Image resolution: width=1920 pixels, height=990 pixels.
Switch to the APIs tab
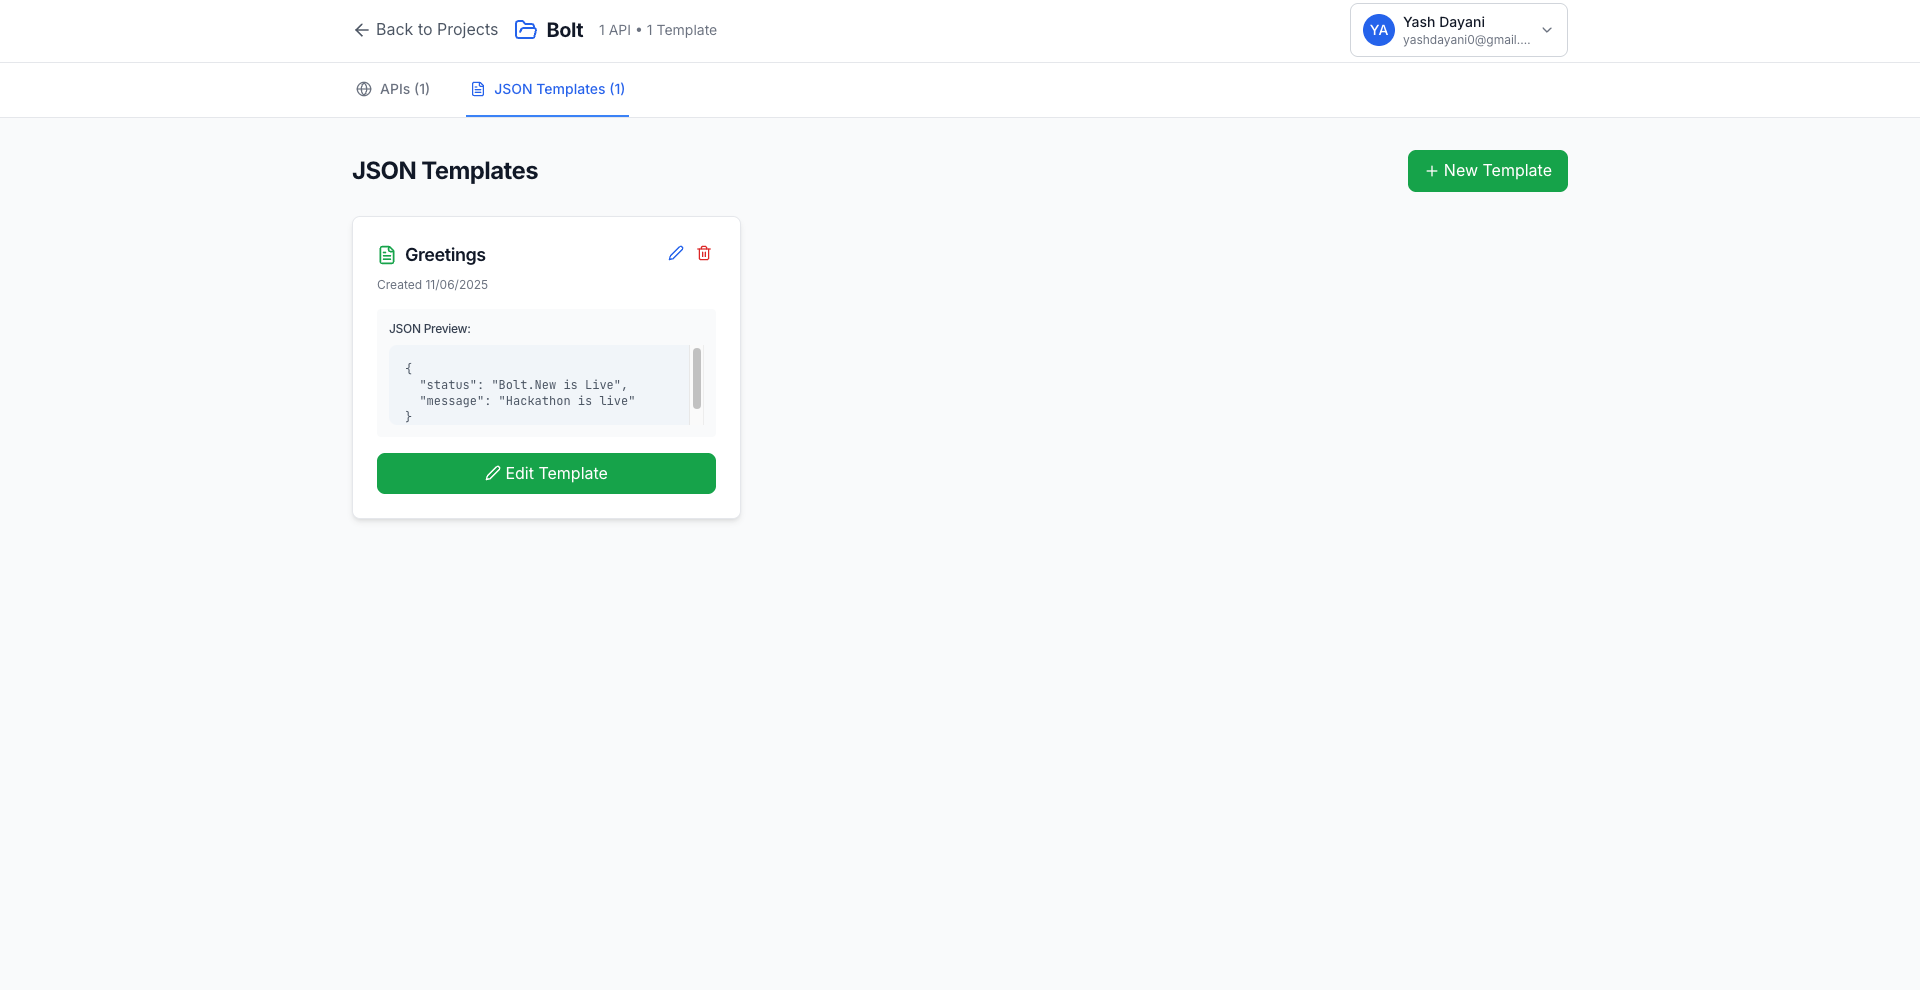click(392, 89)
